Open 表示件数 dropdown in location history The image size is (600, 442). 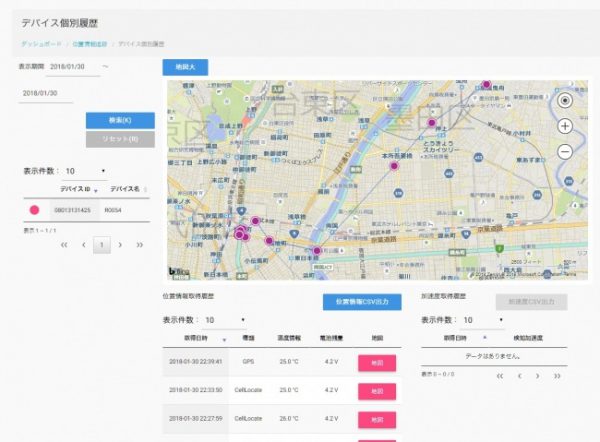pyautogui.click(x=225, y=321)
